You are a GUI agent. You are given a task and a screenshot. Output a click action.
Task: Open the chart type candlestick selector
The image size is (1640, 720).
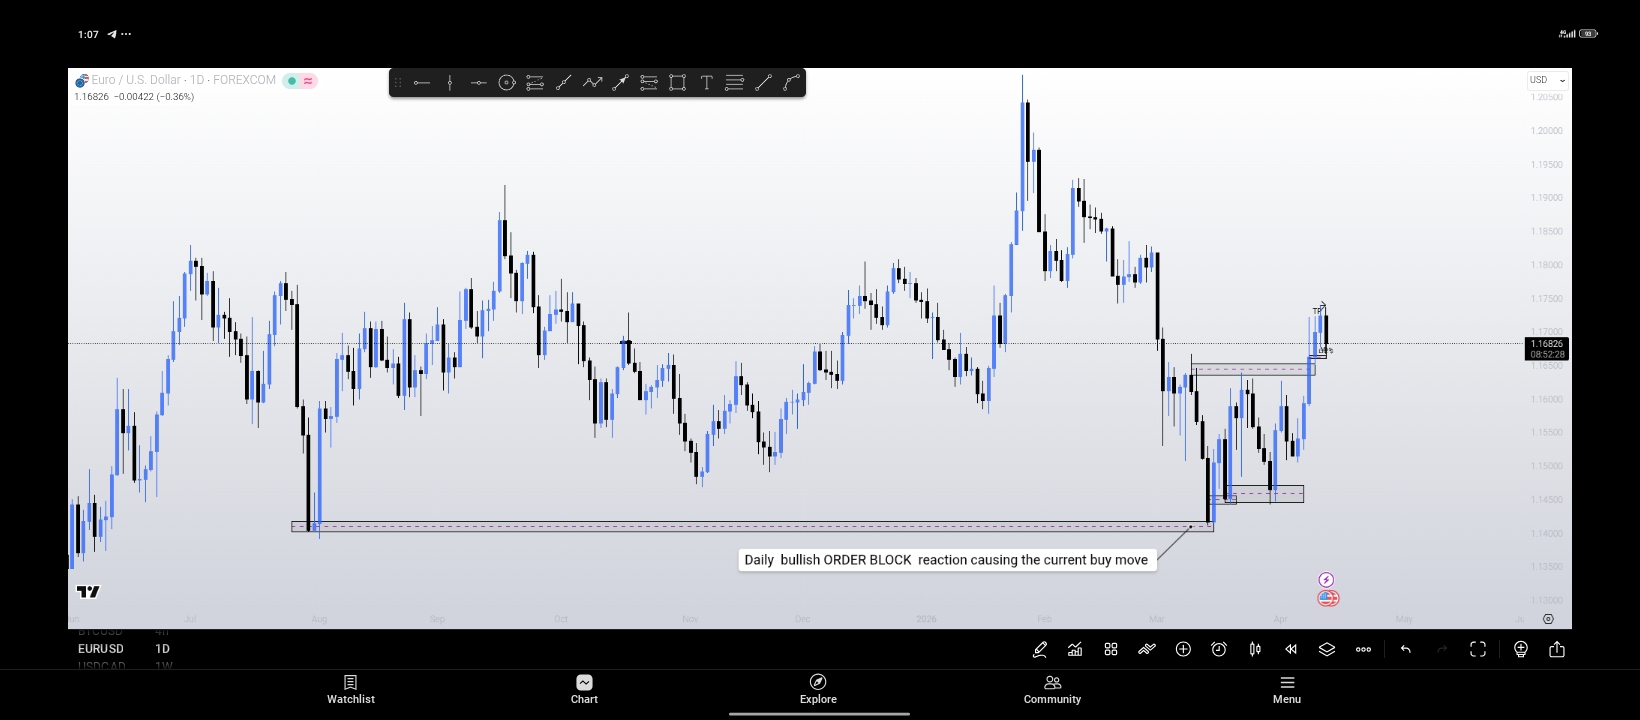tap(1255, 650)
